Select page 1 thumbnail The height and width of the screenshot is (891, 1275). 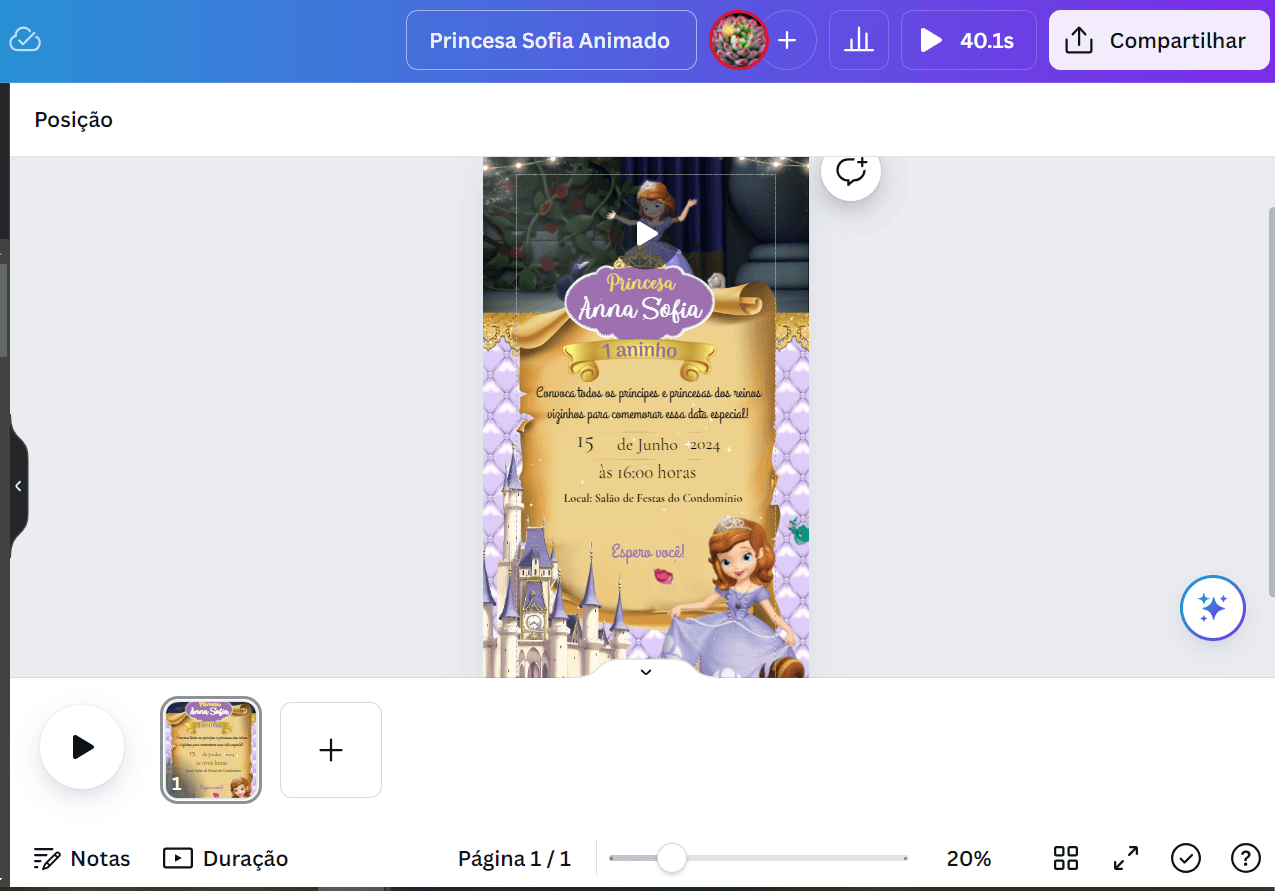click(x=211, y=750)
